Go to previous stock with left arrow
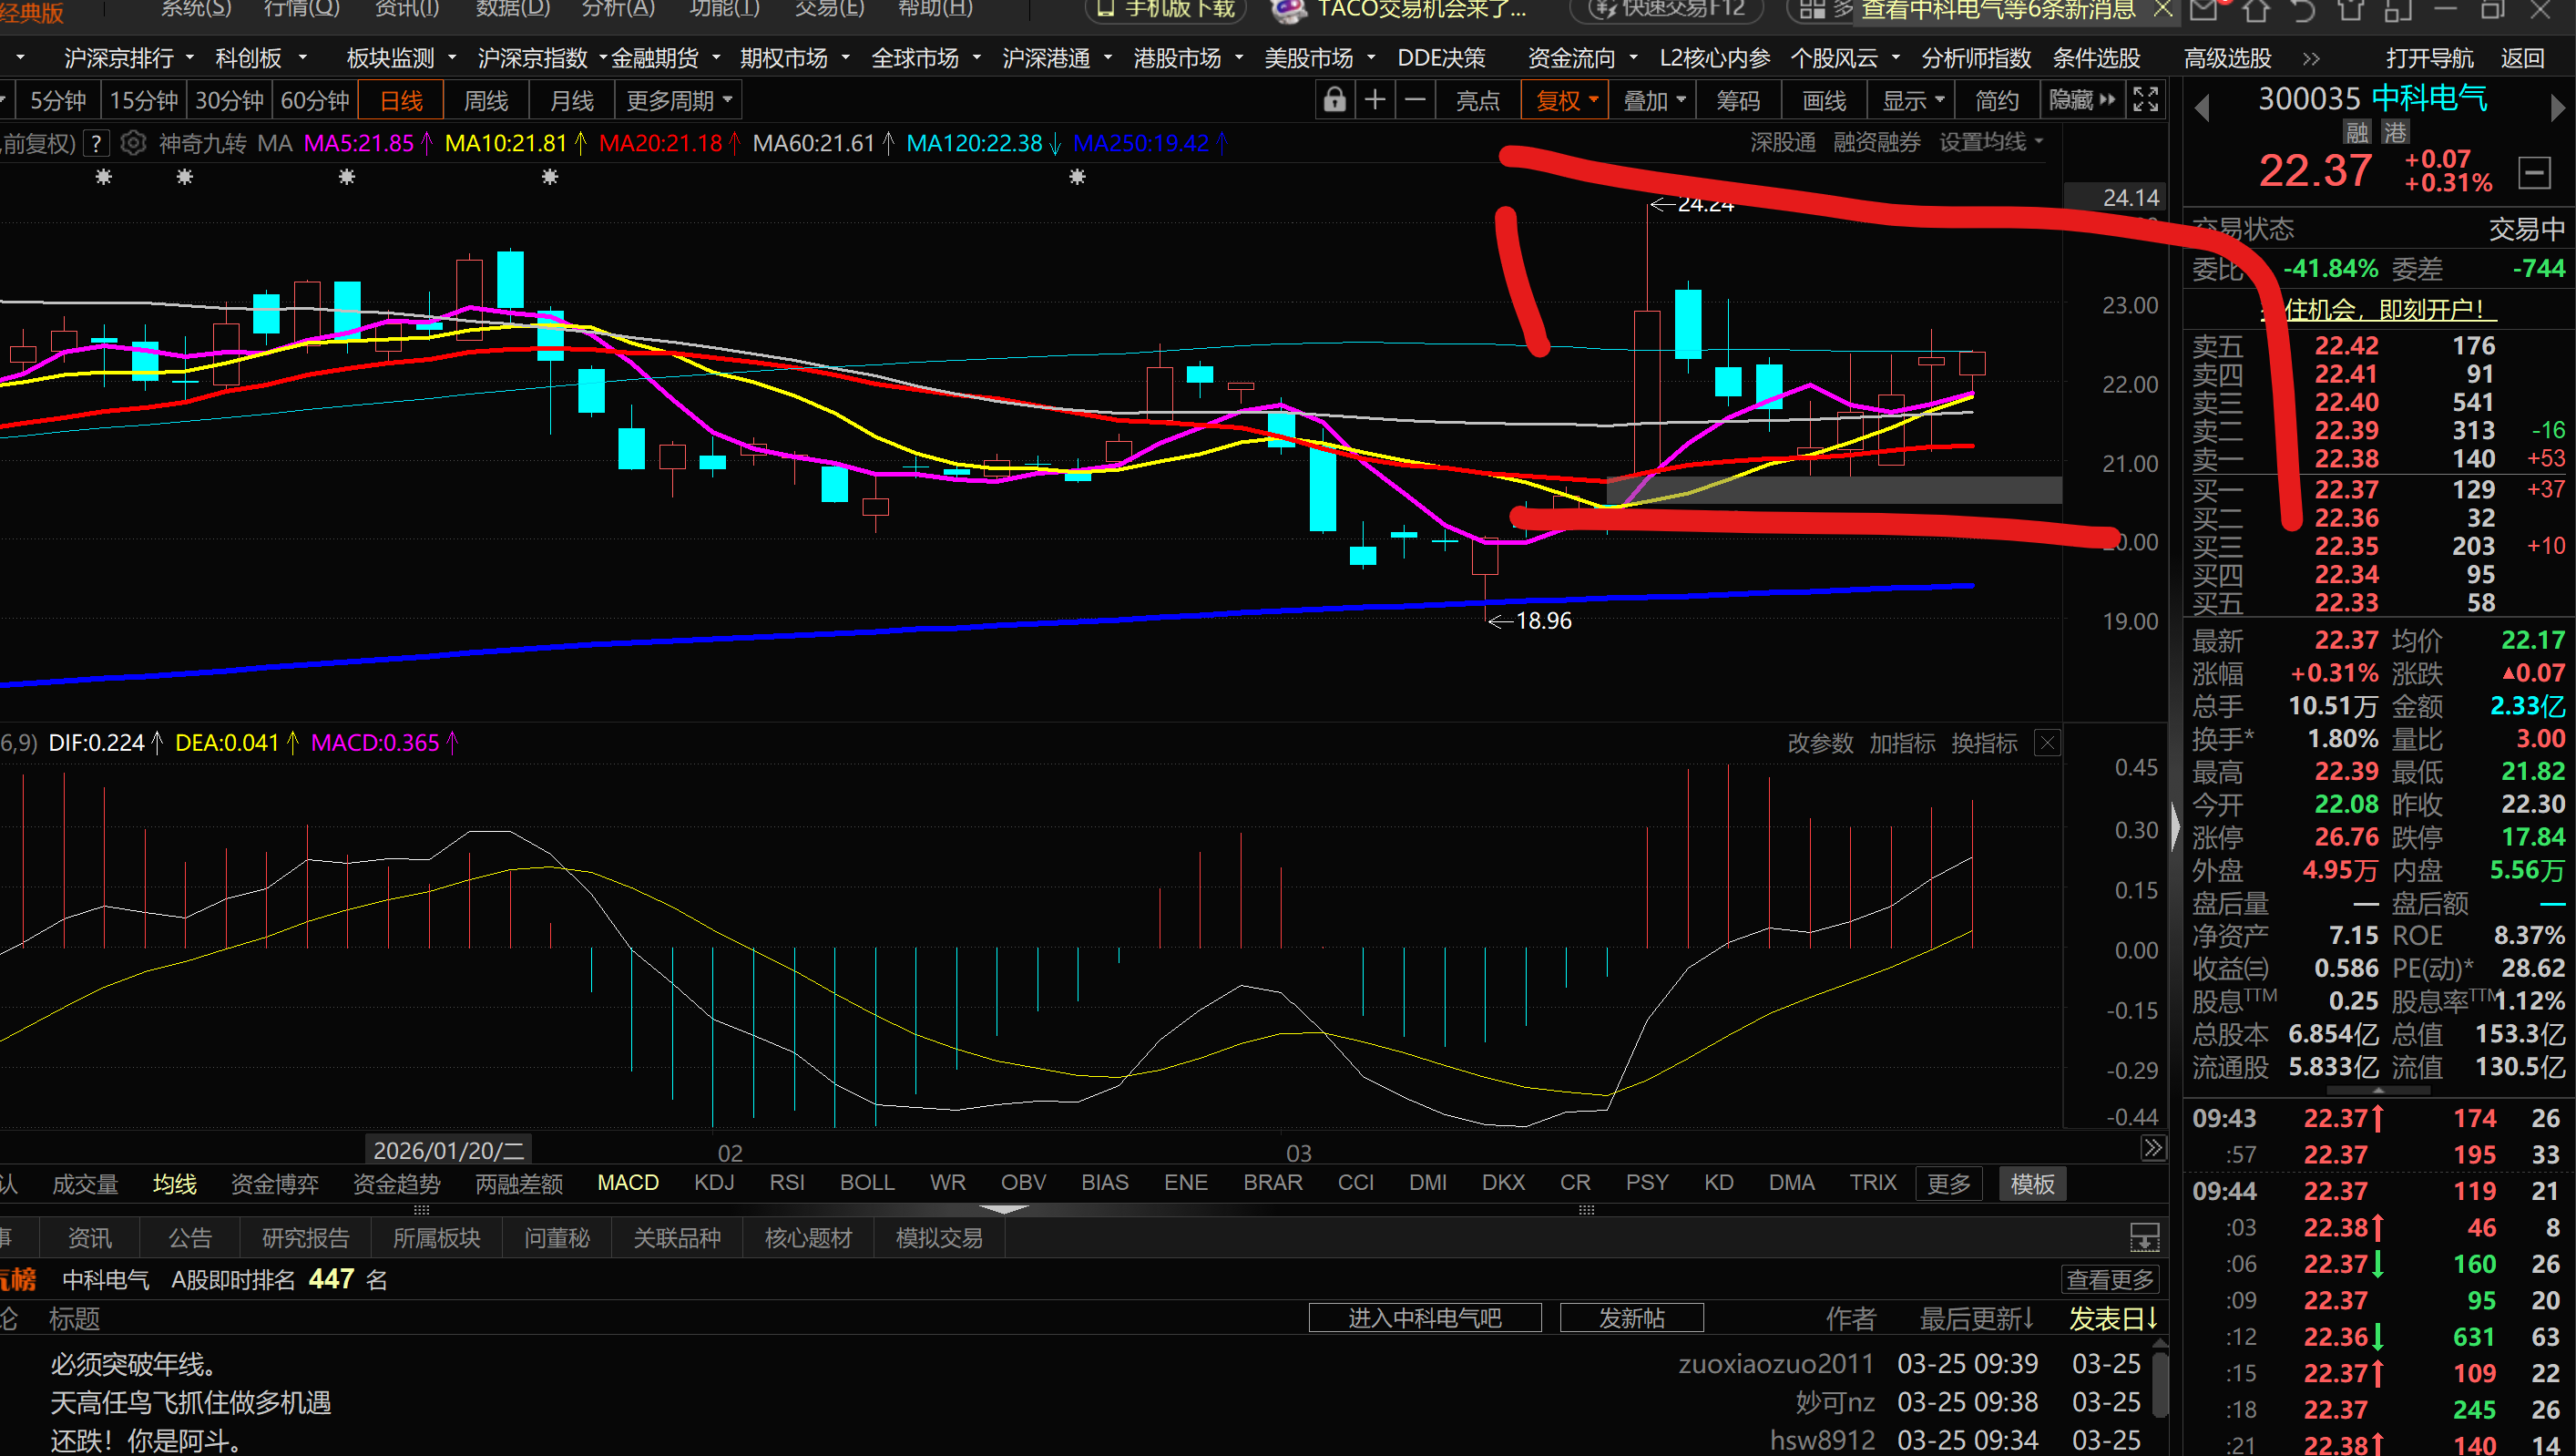 click(2201, 107)
